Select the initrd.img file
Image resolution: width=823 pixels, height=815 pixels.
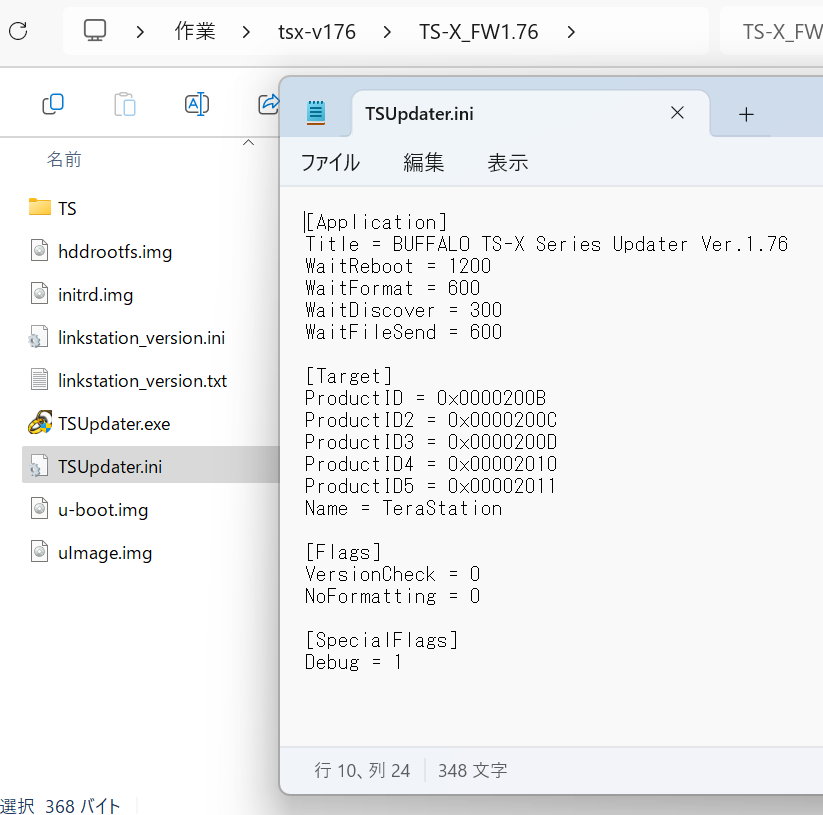(96, 295)
